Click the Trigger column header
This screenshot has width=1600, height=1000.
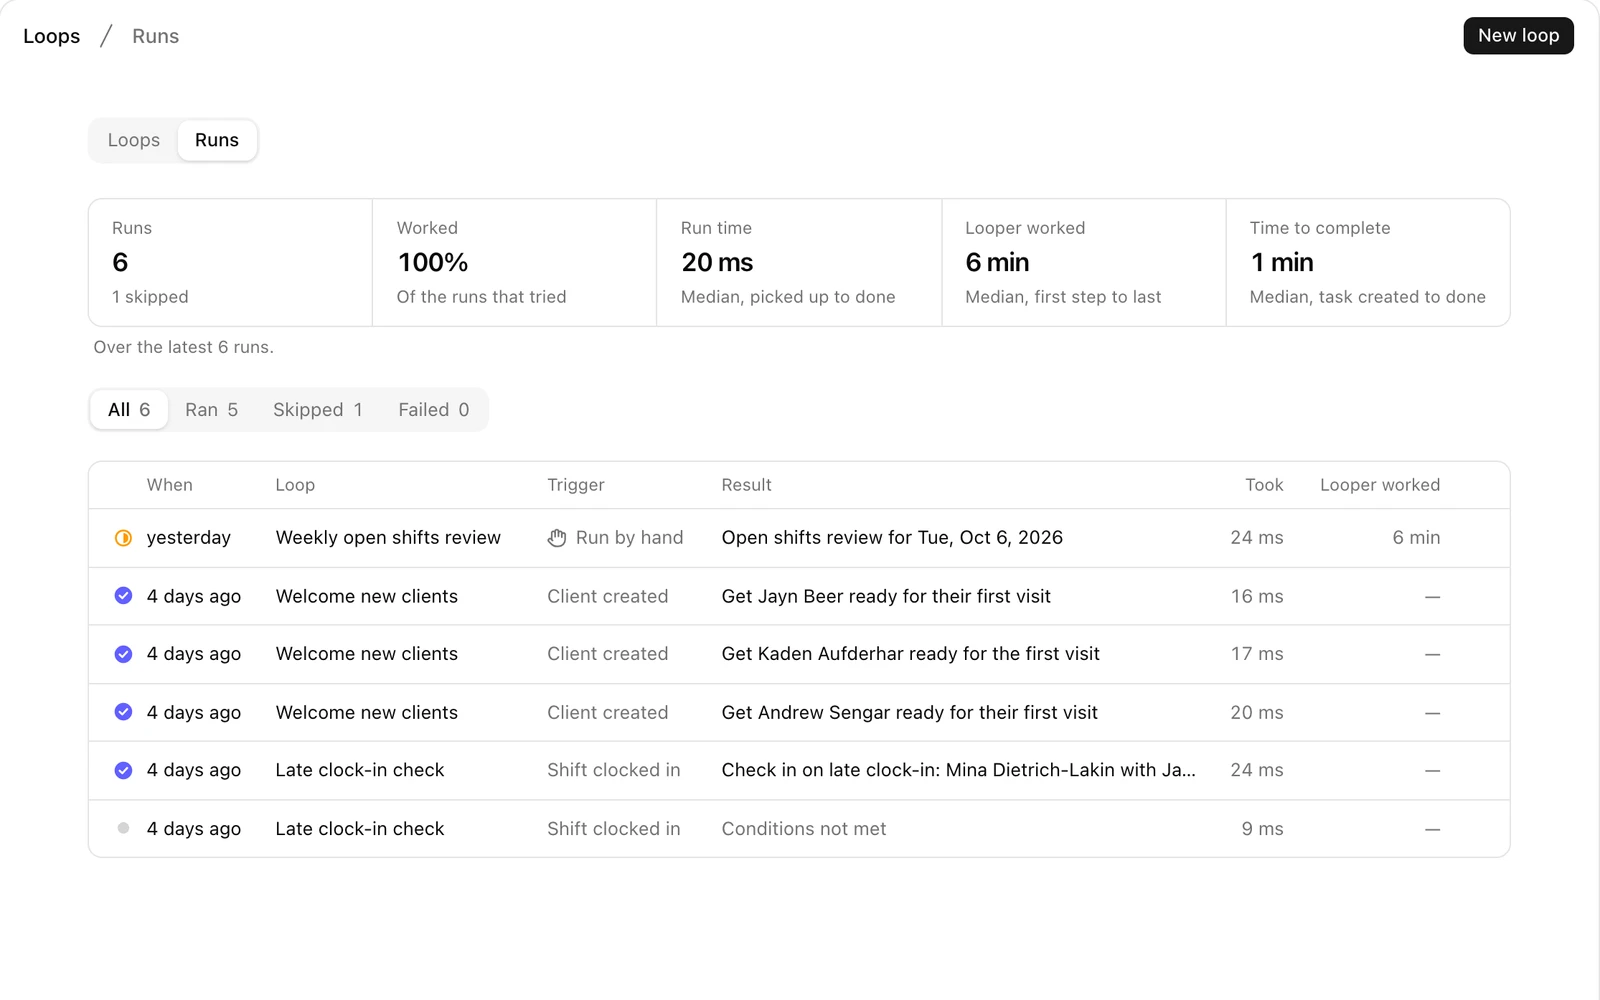click(576, 485)
